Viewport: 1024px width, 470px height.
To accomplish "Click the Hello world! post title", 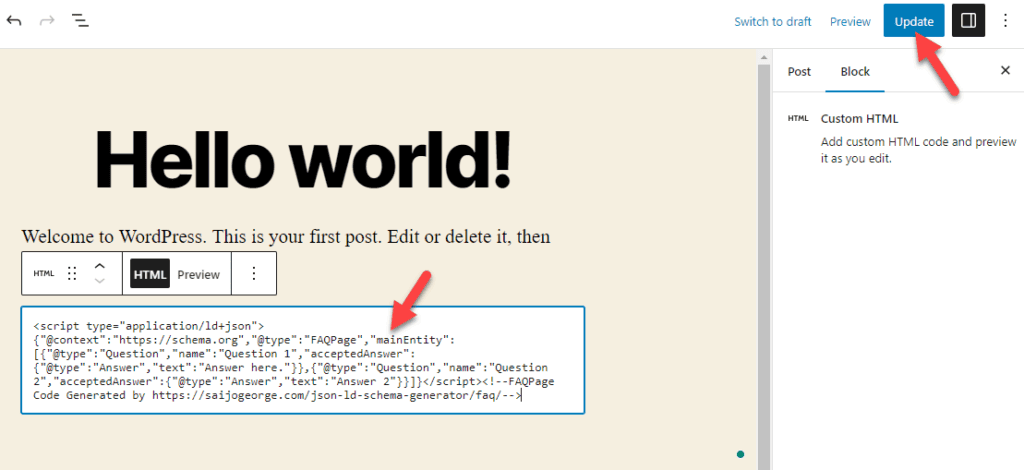I will point(303,158).
